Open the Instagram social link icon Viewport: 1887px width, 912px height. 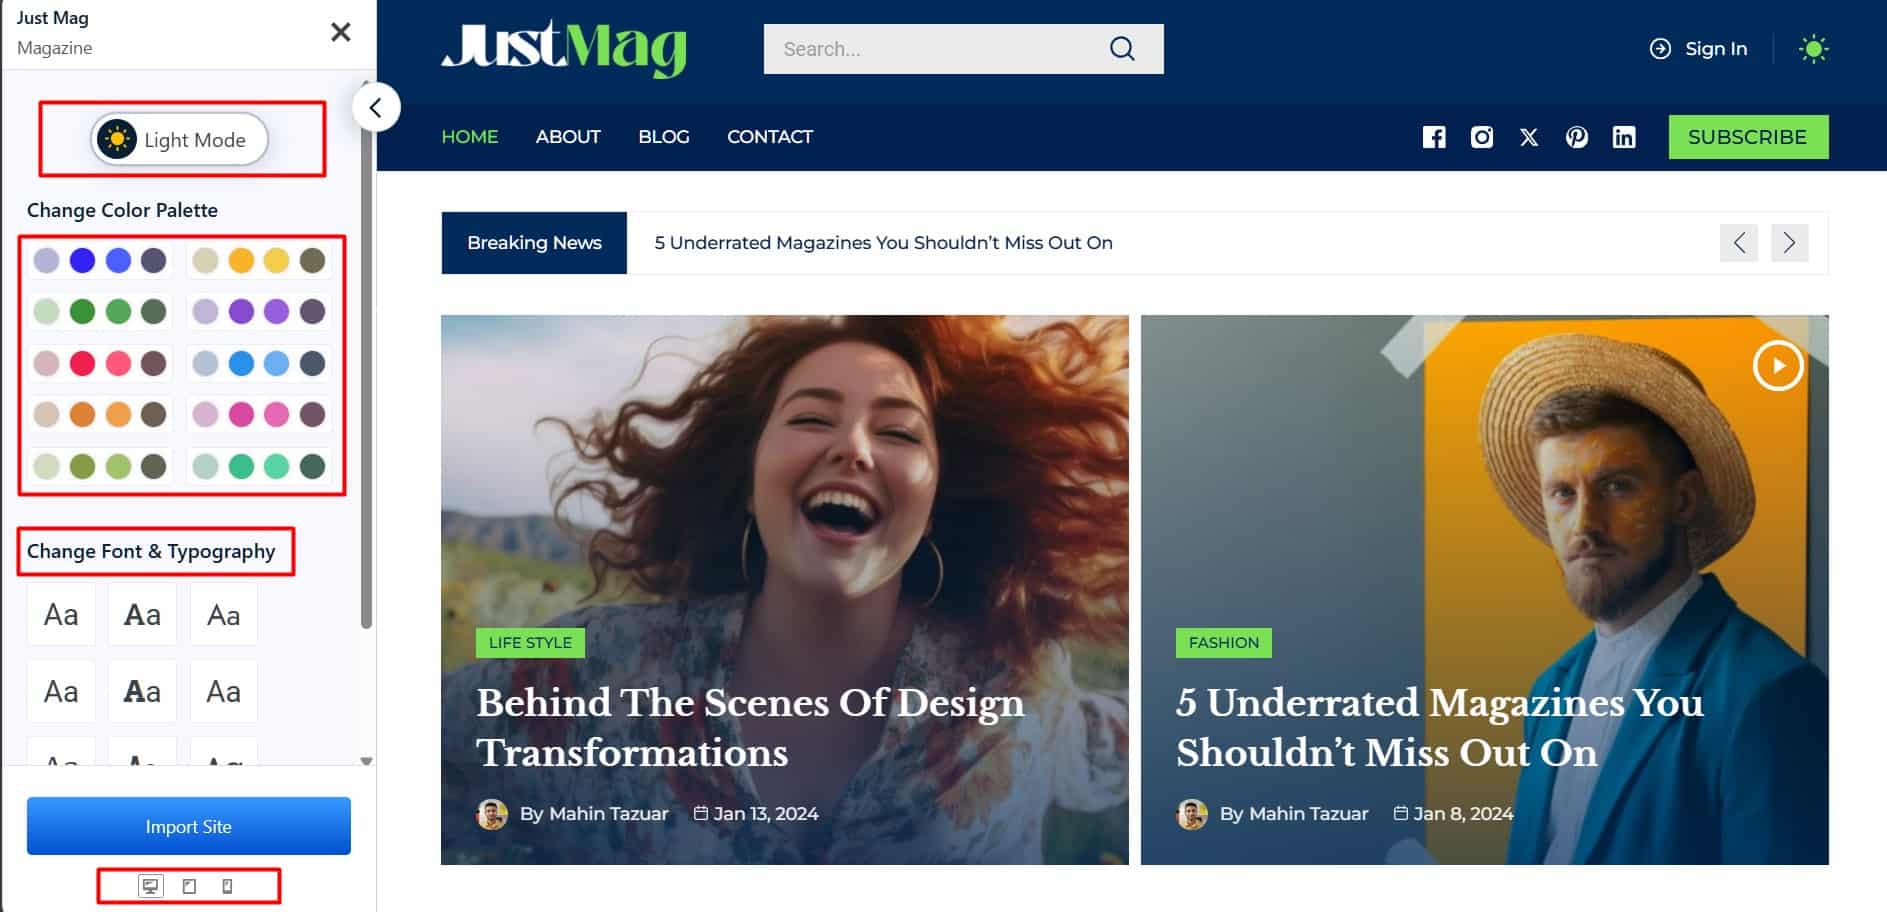pyautogui.click(x=1481, y=137)
